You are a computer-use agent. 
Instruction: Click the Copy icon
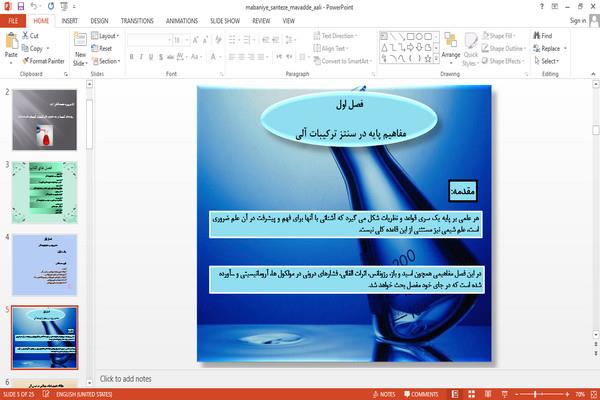[25, 48]
